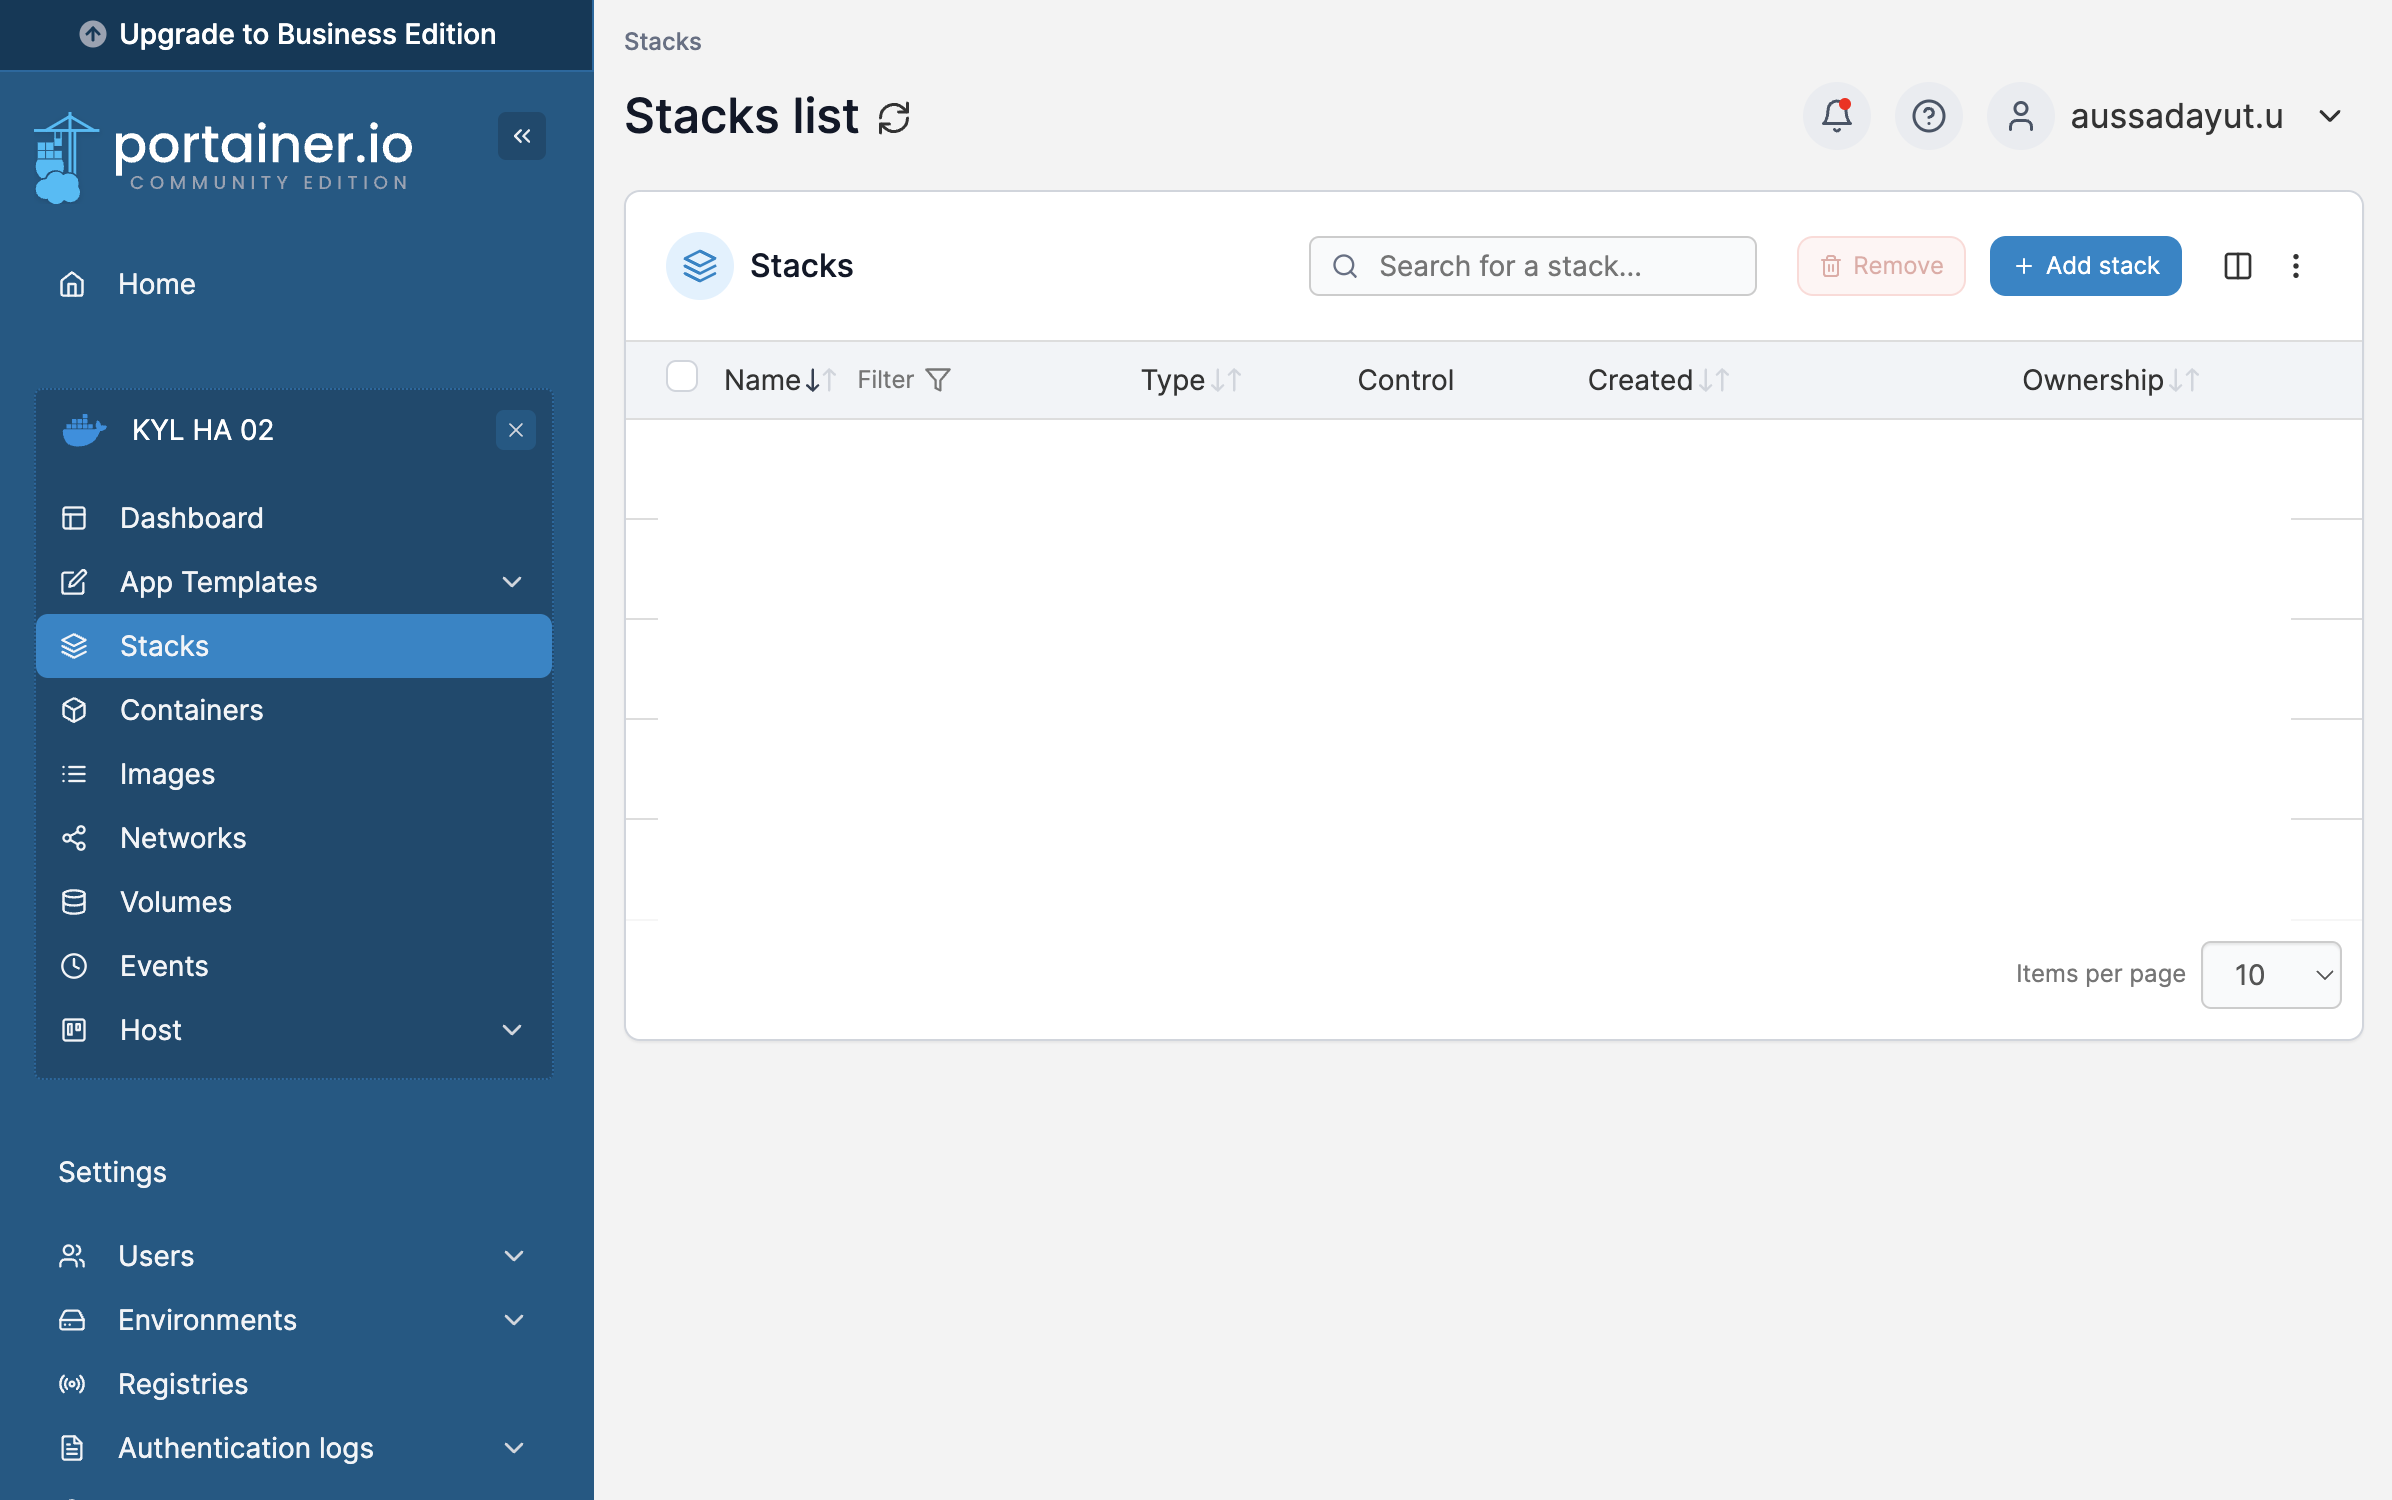Click the stack search field
This screenshot has height=1500, width=2392.
pyautogui.click(x=1532, y=266)
